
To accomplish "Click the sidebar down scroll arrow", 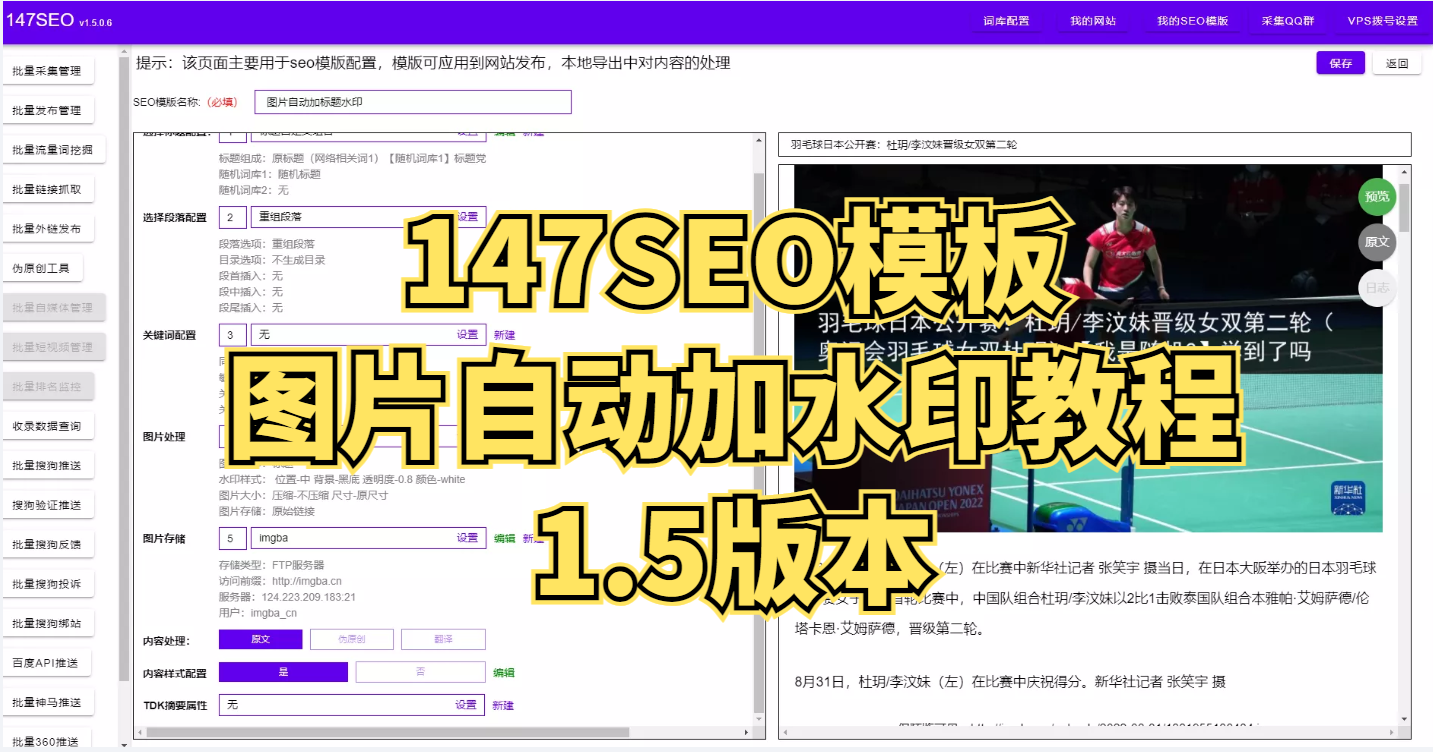I will 124,745.
